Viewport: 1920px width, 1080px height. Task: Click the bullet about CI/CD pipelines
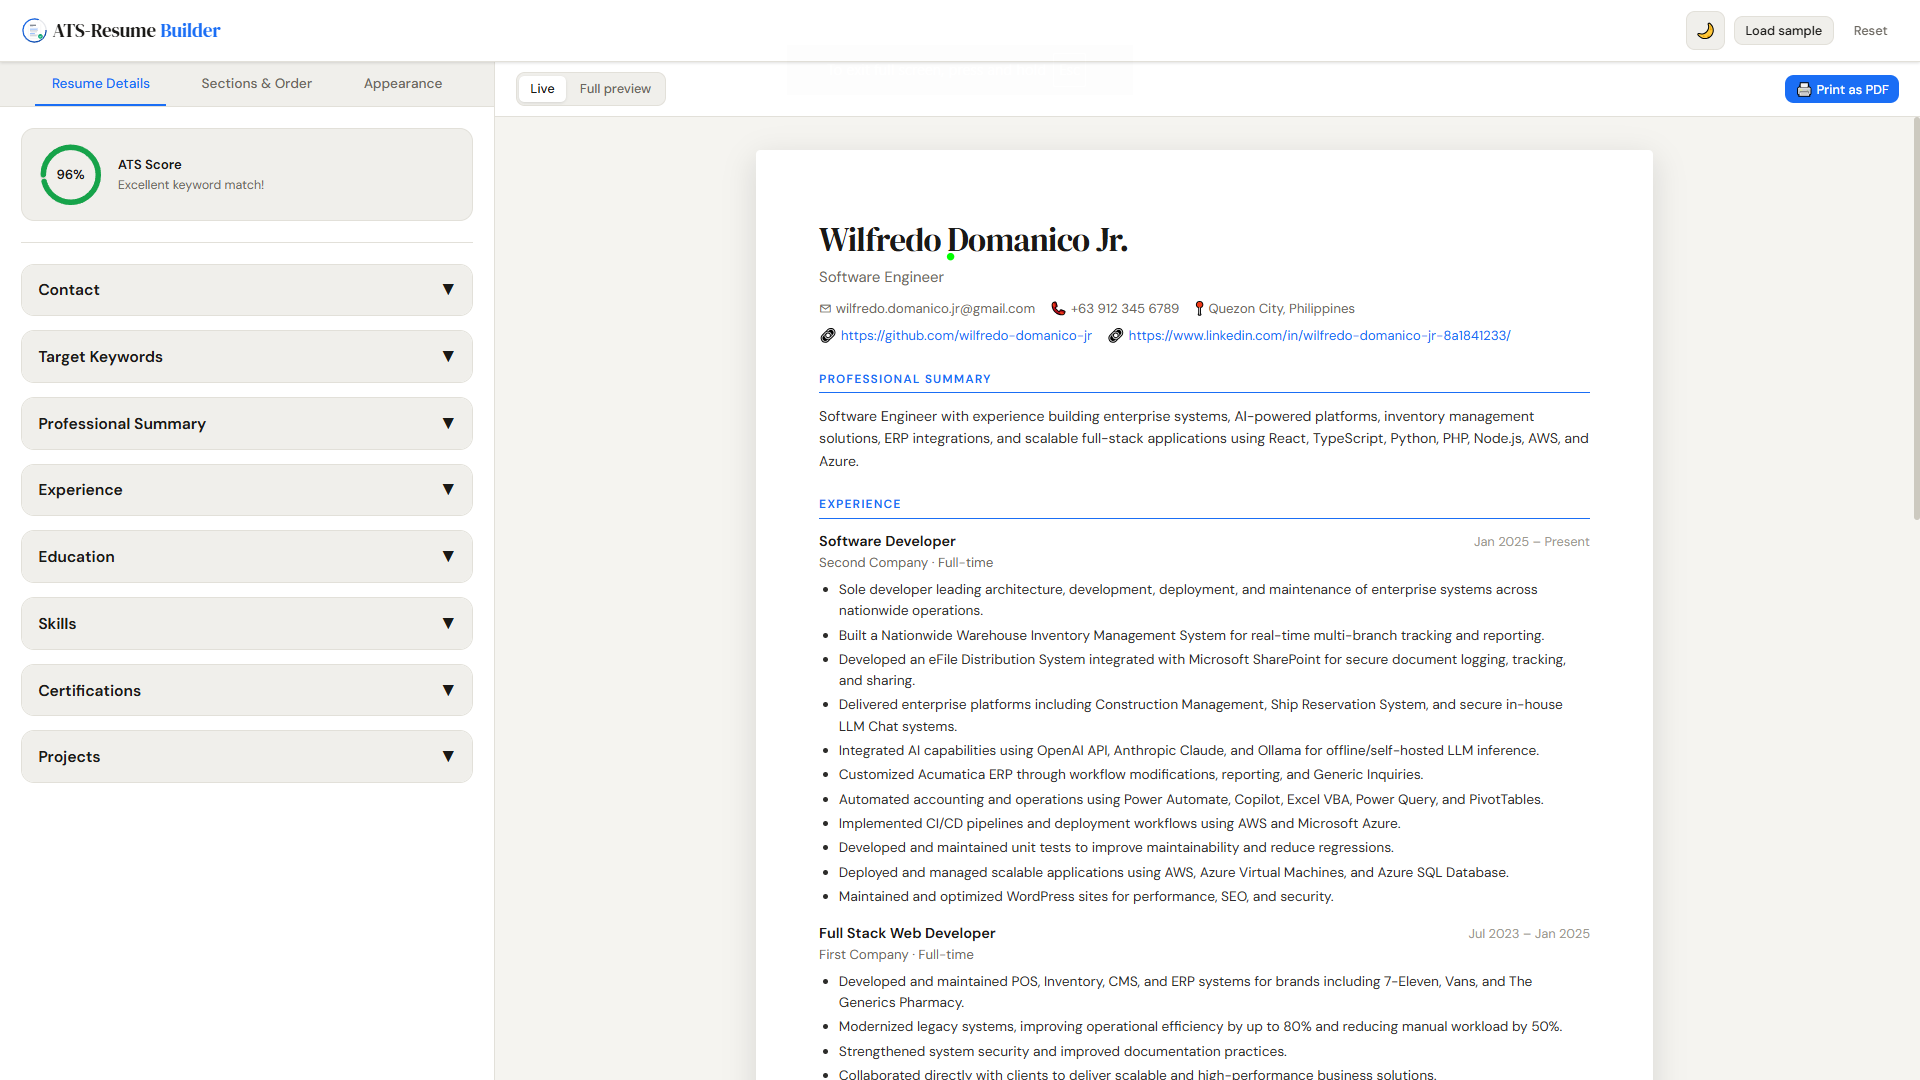pos(1119,824)
